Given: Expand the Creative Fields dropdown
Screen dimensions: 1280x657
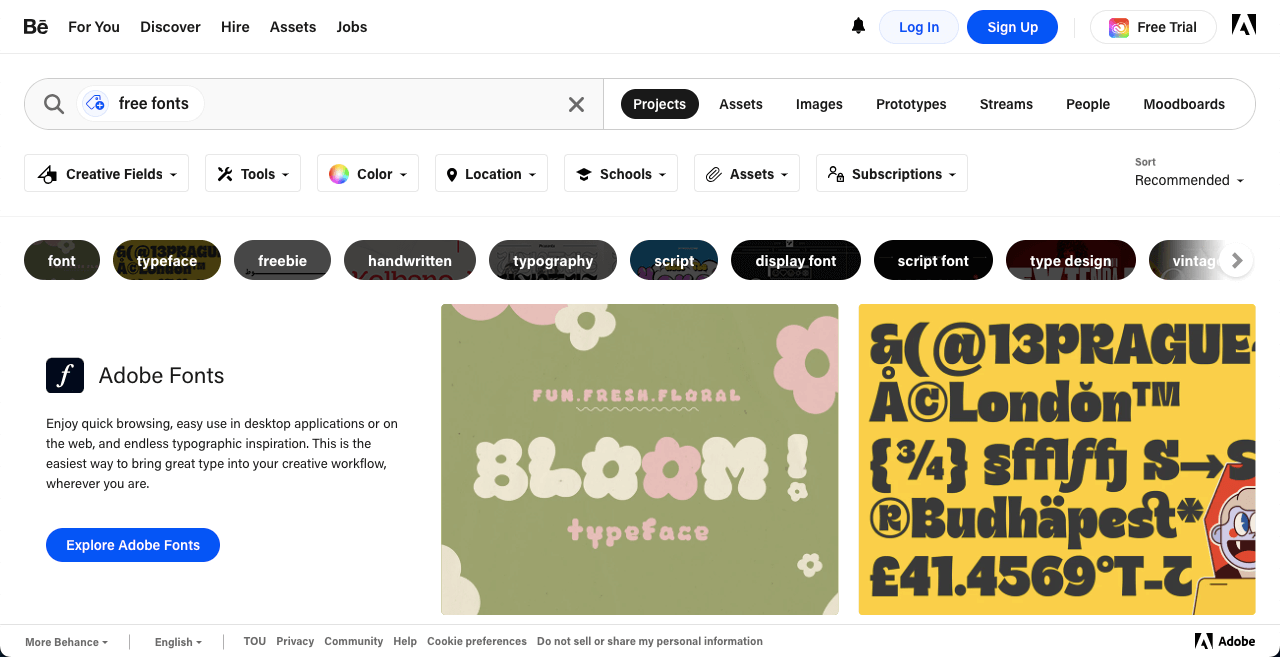Looking at the screenshot, I should [106, 174].
